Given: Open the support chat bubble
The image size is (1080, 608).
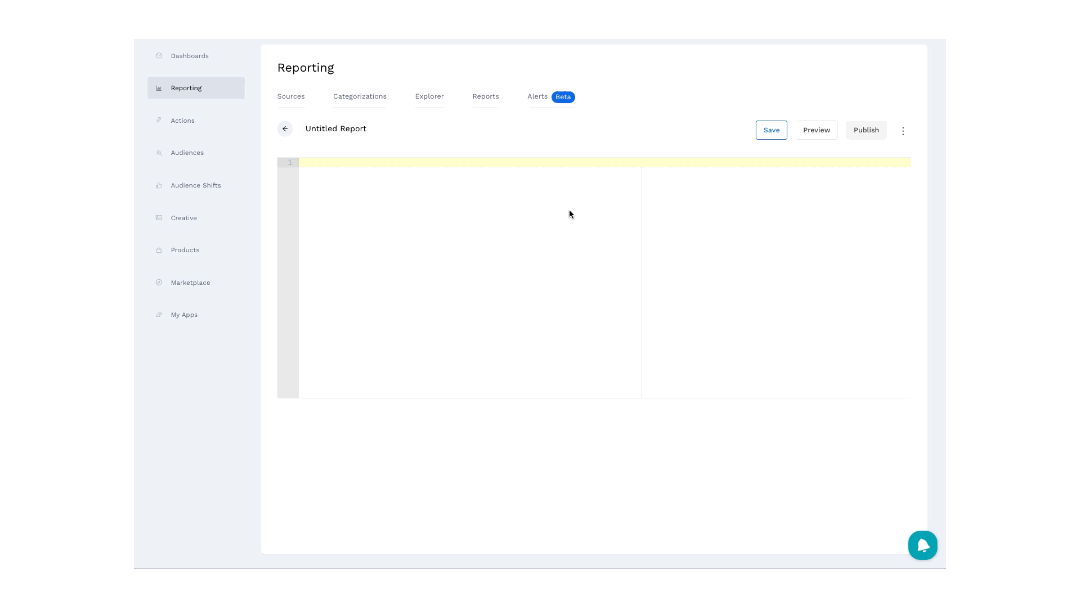Looking at the screenshot, I should [922, 545].
